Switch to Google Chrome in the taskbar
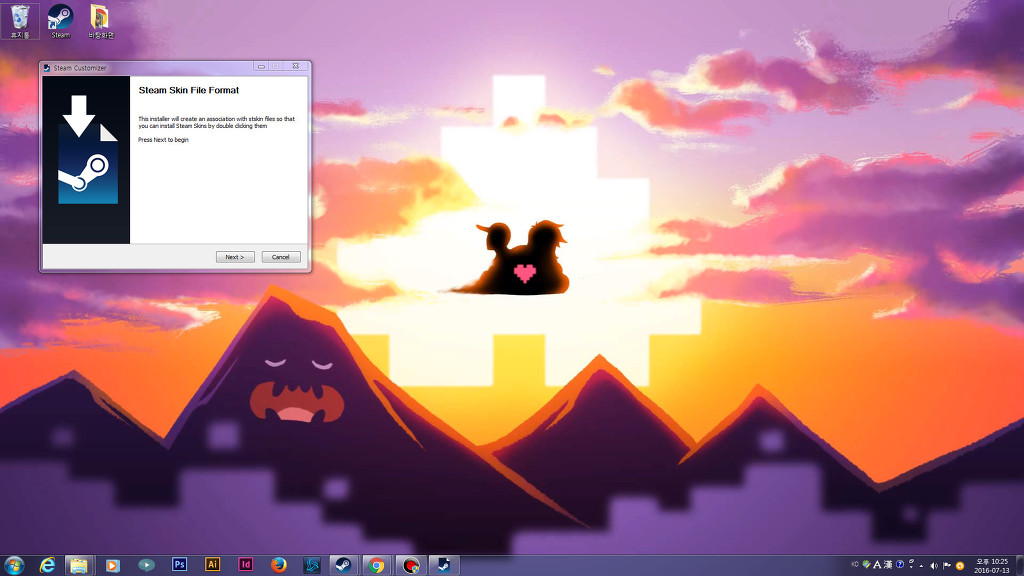The image size is (1024, 576). (376, 565)
